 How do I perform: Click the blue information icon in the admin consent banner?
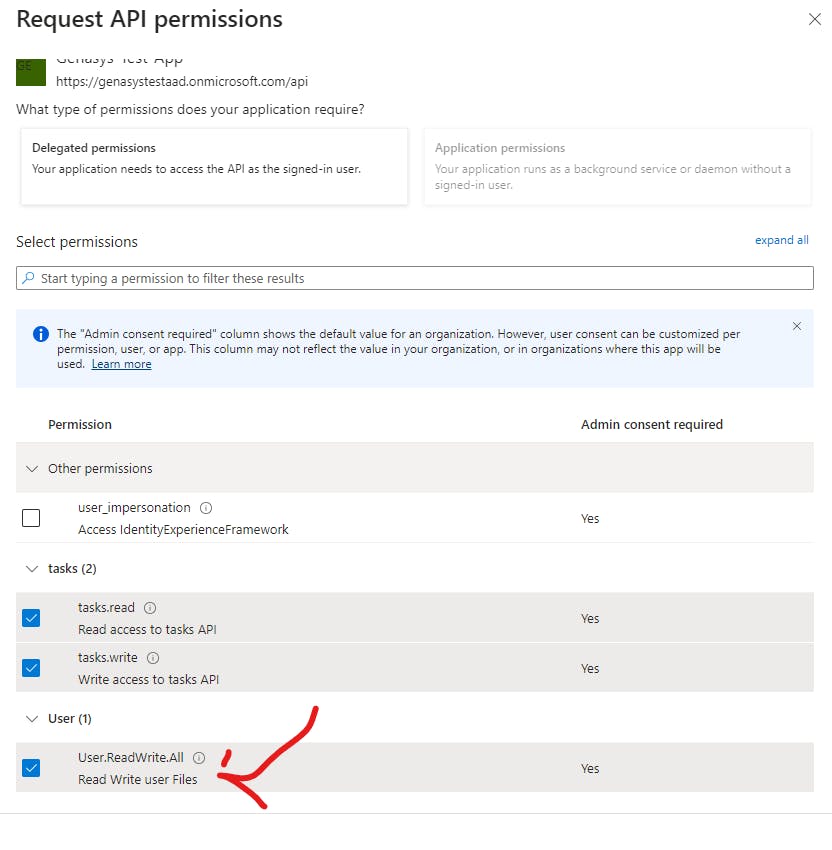[41, 334]
